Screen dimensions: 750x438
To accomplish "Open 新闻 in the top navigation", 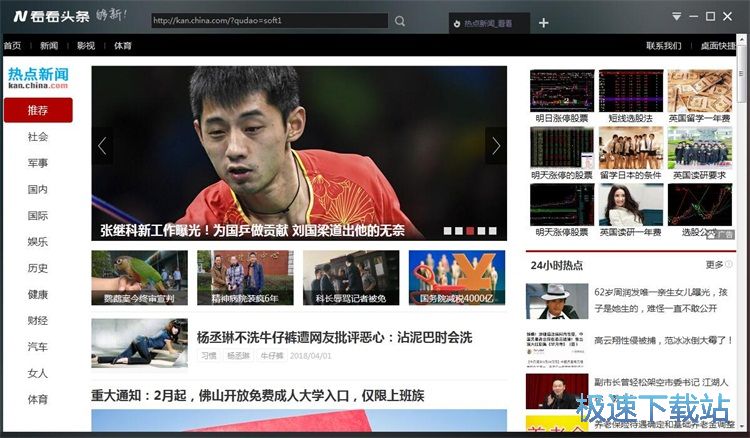I will click(49, 45).
